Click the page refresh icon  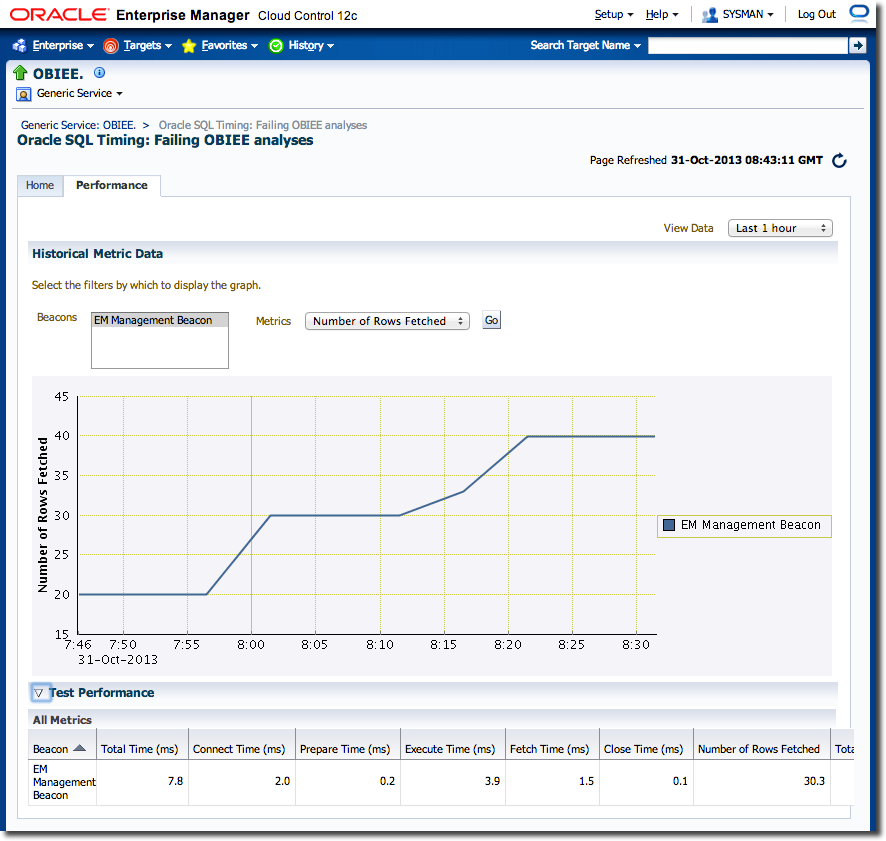[x=839, y=161]
